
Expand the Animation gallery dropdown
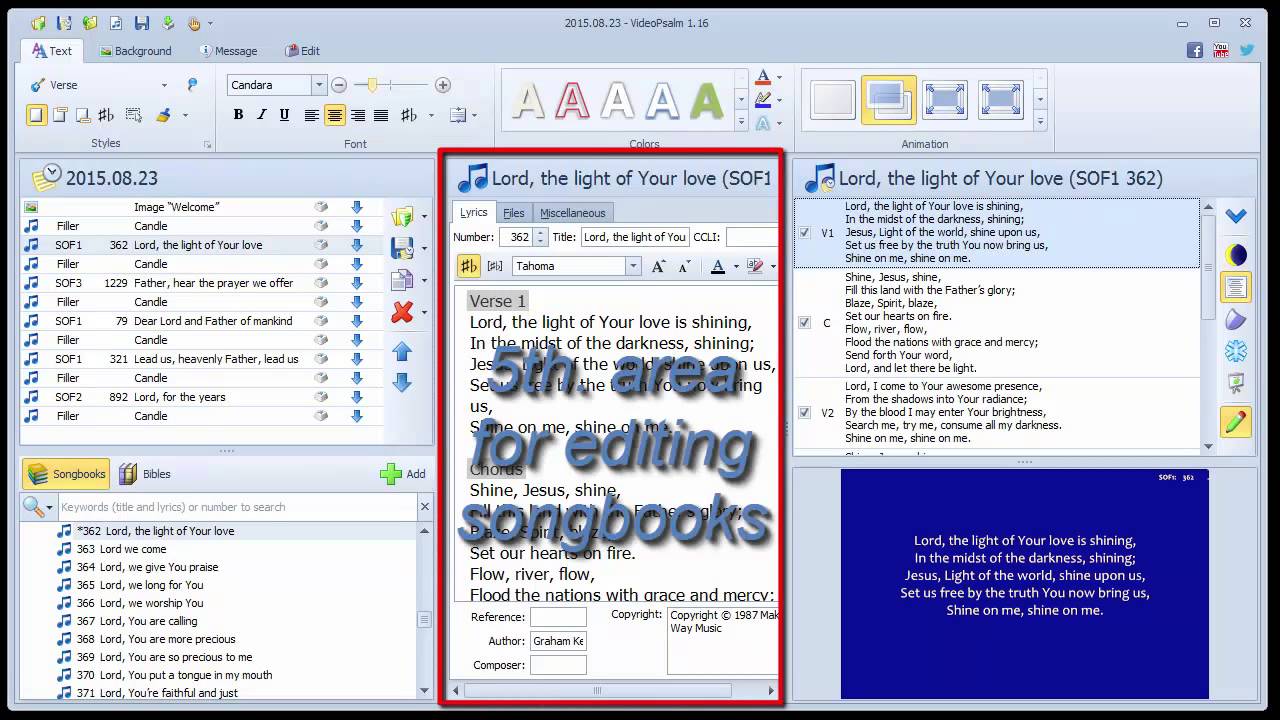click(x=1040, y=121)
